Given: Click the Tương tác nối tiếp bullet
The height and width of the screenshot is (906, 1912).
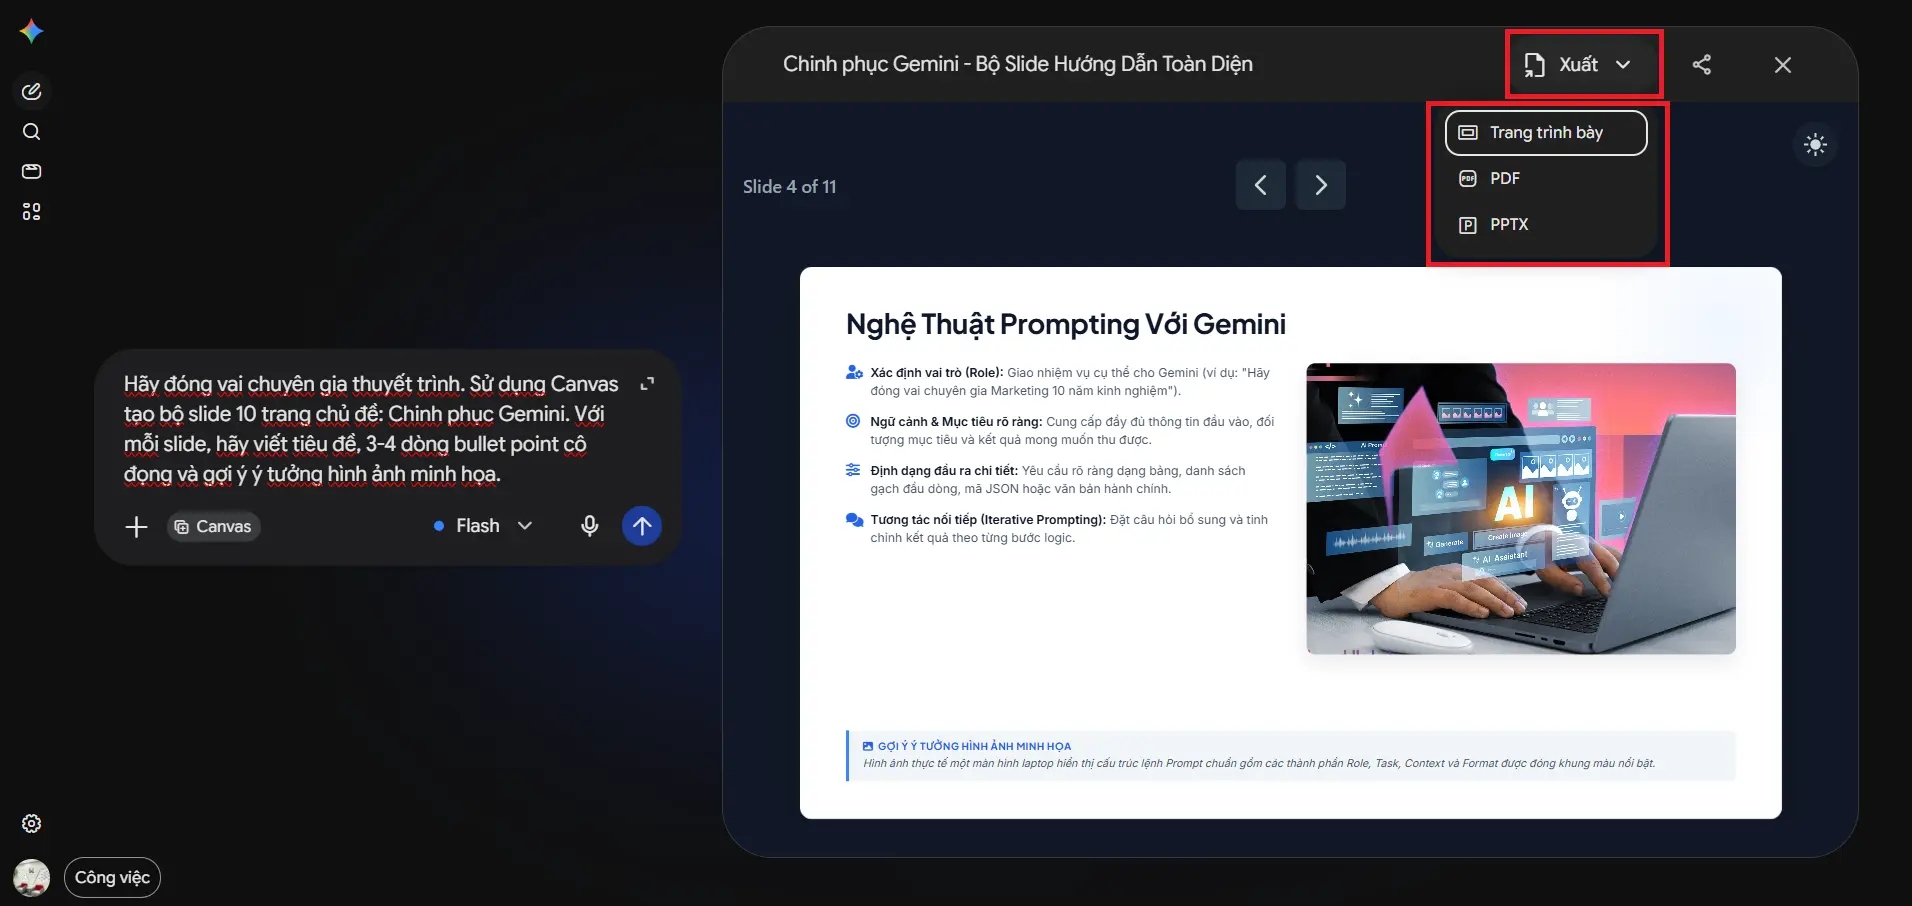Looking at the screenshot, I should (x=1069, y=528).
